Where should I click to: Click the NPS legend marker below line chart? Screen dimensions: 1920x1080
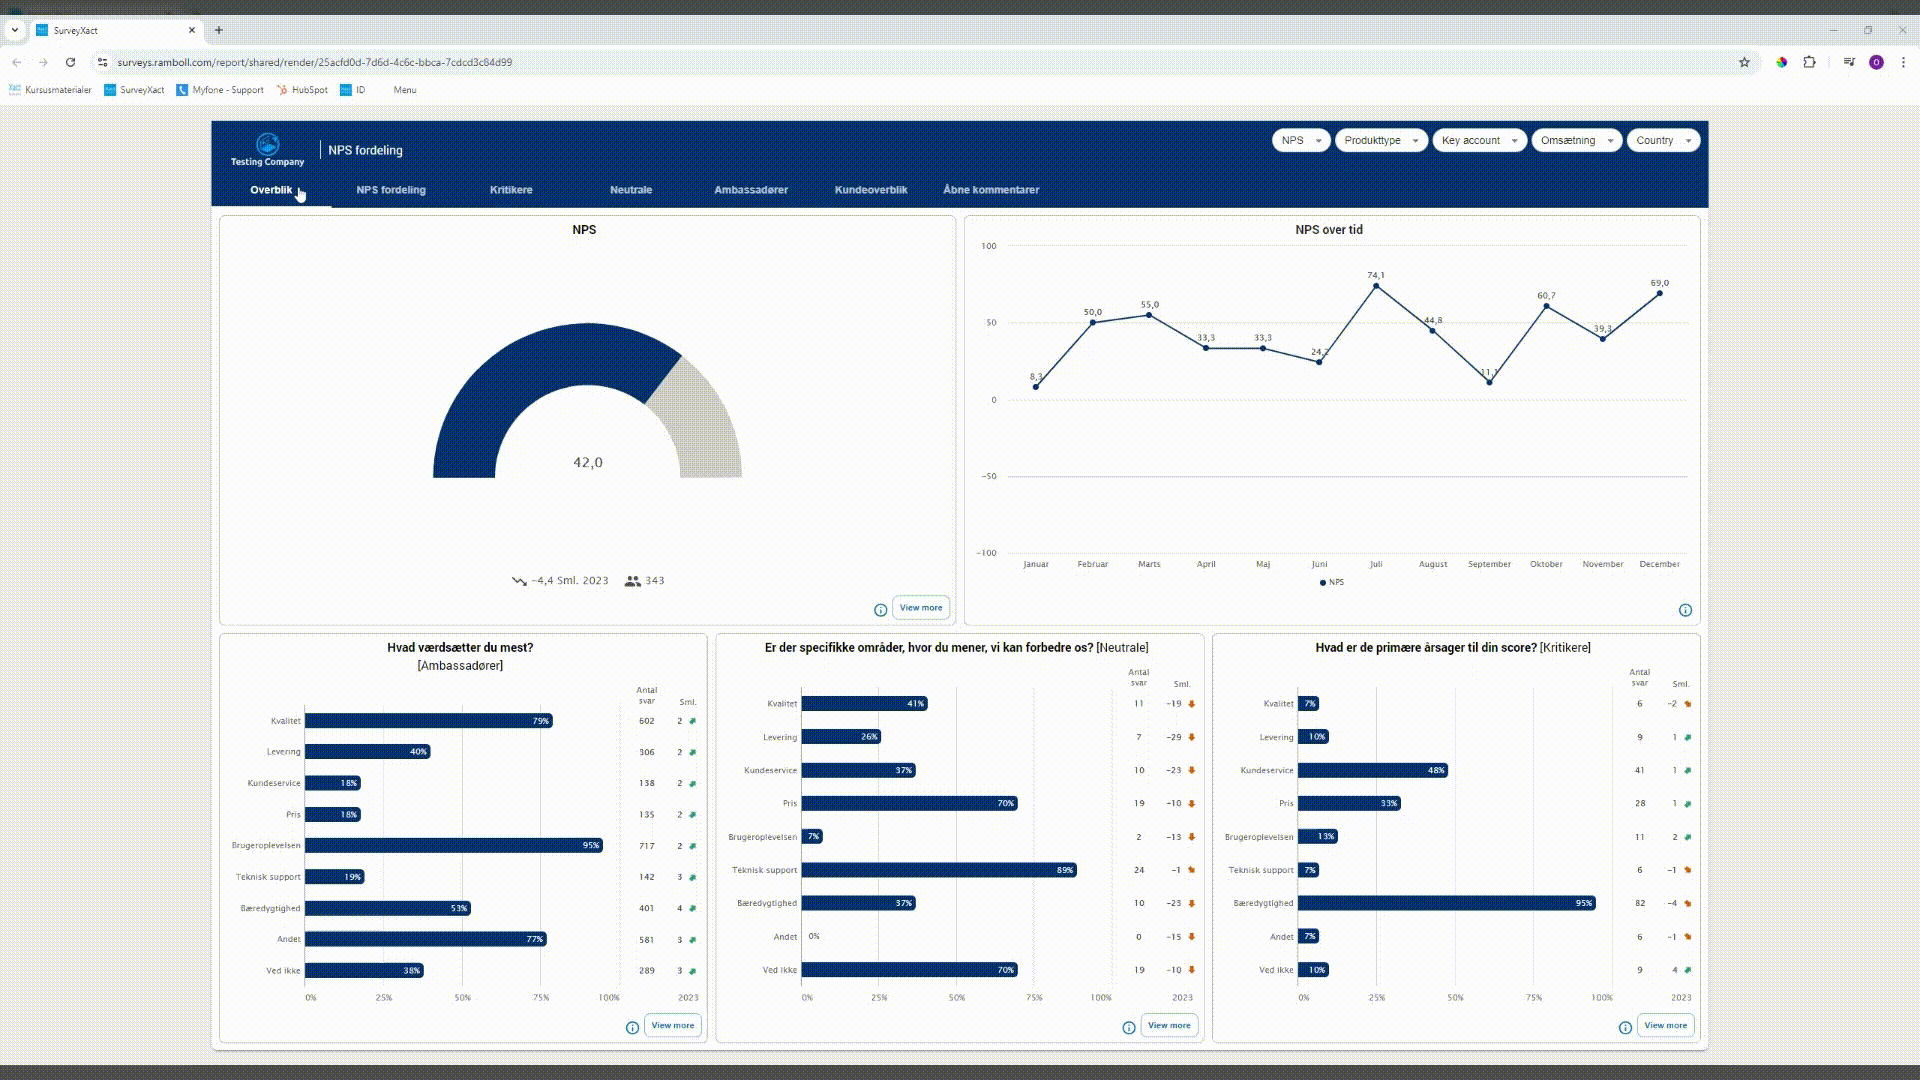pyautogui.click(x=1323, y=582)
